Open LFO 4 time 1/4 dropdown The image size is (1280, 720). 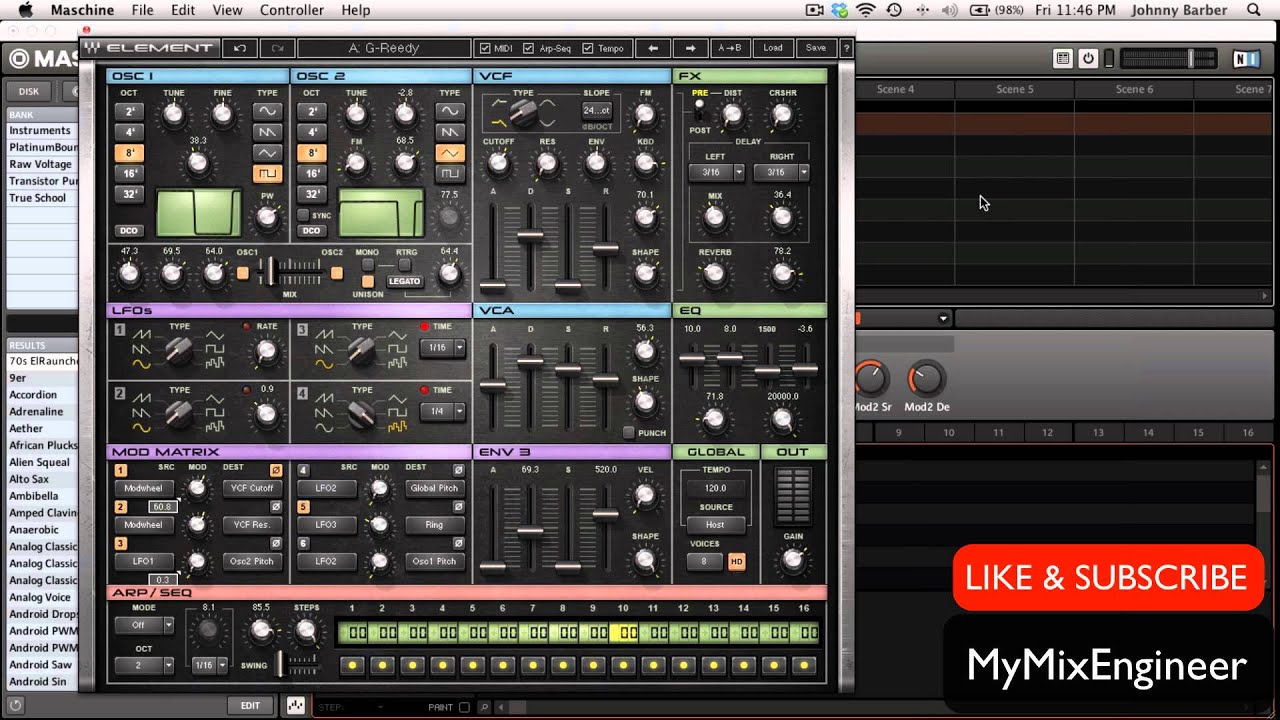(443, 411)
